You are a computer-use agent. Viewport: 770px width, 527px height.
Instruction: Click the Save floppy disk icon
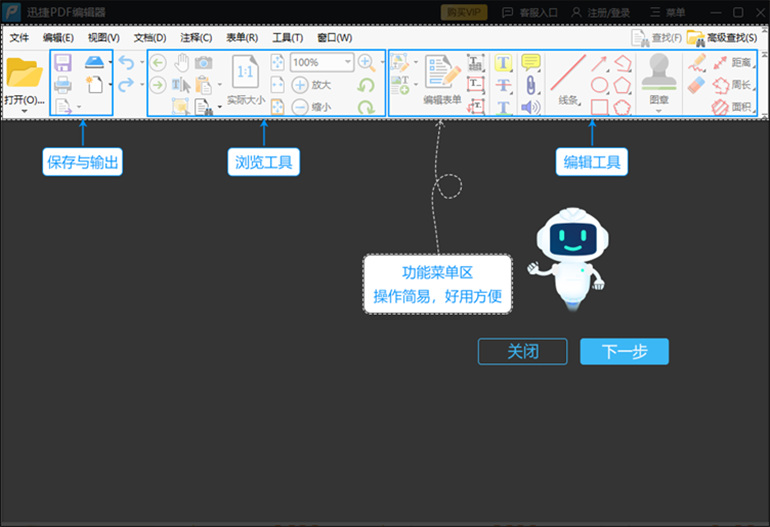point(63,63)
